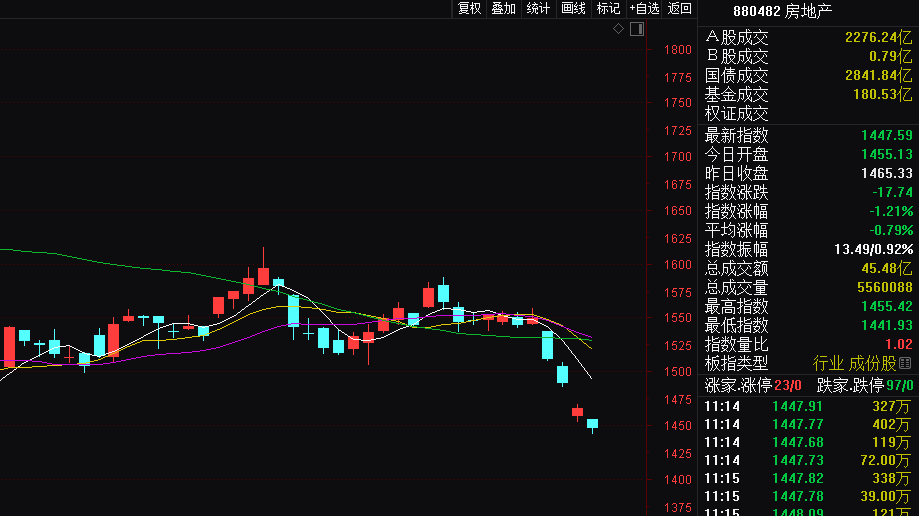Click the tallest red candlestick near 1600
This screenshot has width=919, height=516.
point(263,275)
